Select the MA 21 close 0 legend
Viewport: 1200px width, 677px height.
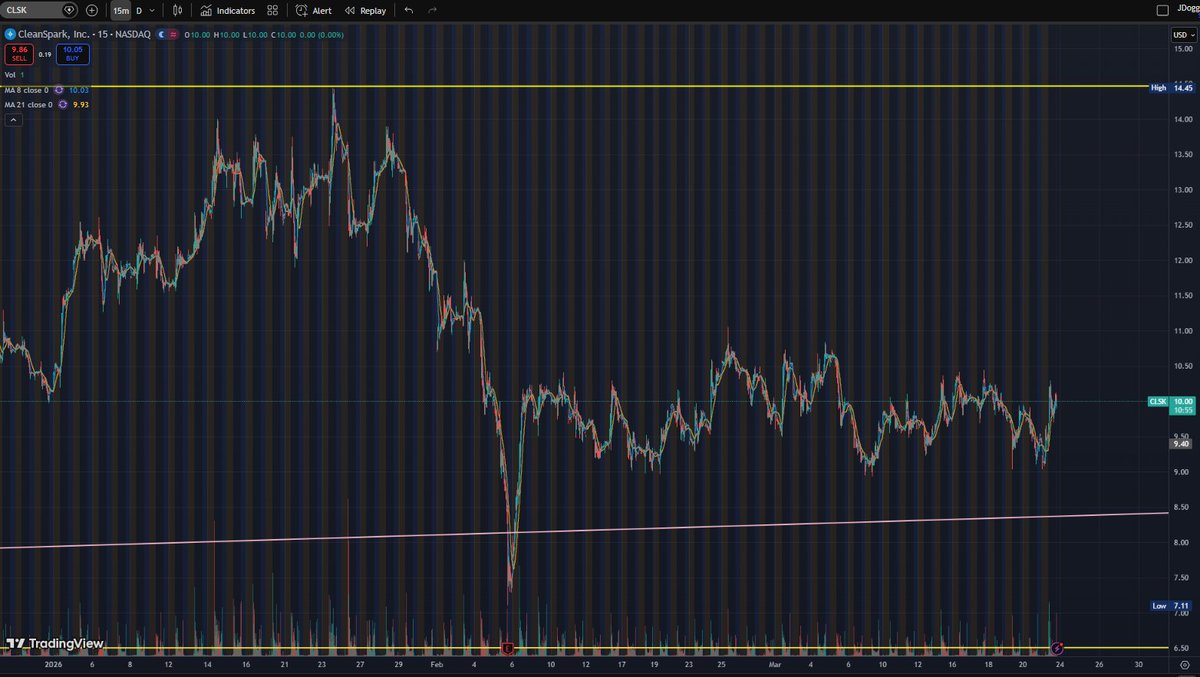(29, 104)
